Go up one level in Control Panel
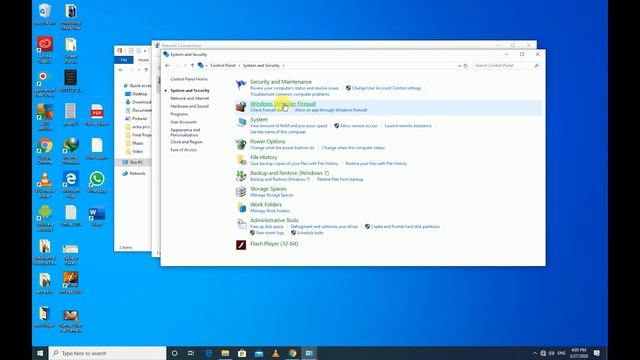The width and height of the screenshot is (640, 360). [x=192, y=65]
